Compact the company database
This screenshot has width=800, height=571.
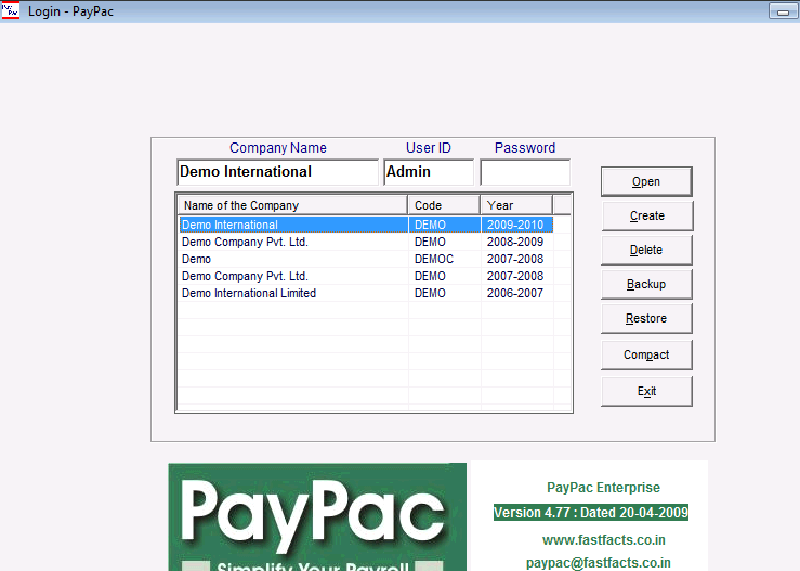[x=646, y=355]
